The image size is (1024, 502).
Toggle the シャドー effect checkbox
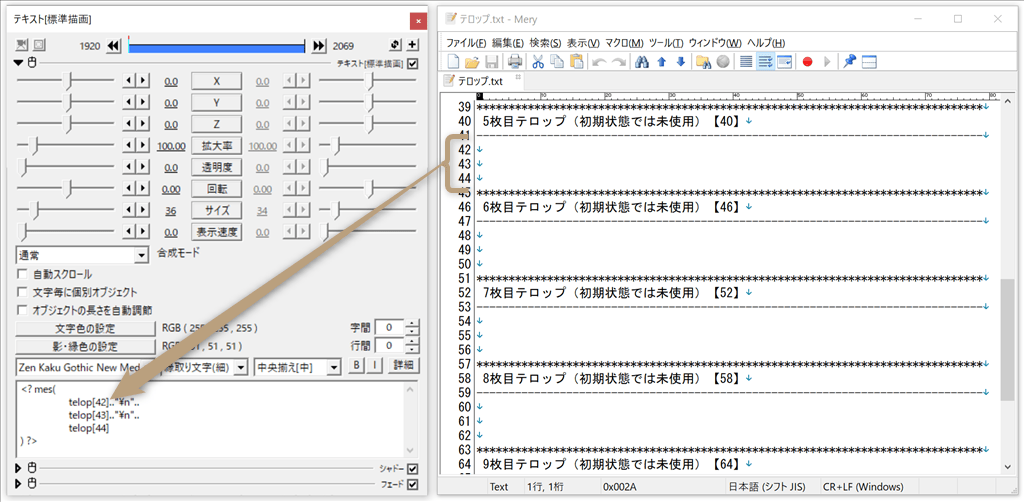(412, 469)
